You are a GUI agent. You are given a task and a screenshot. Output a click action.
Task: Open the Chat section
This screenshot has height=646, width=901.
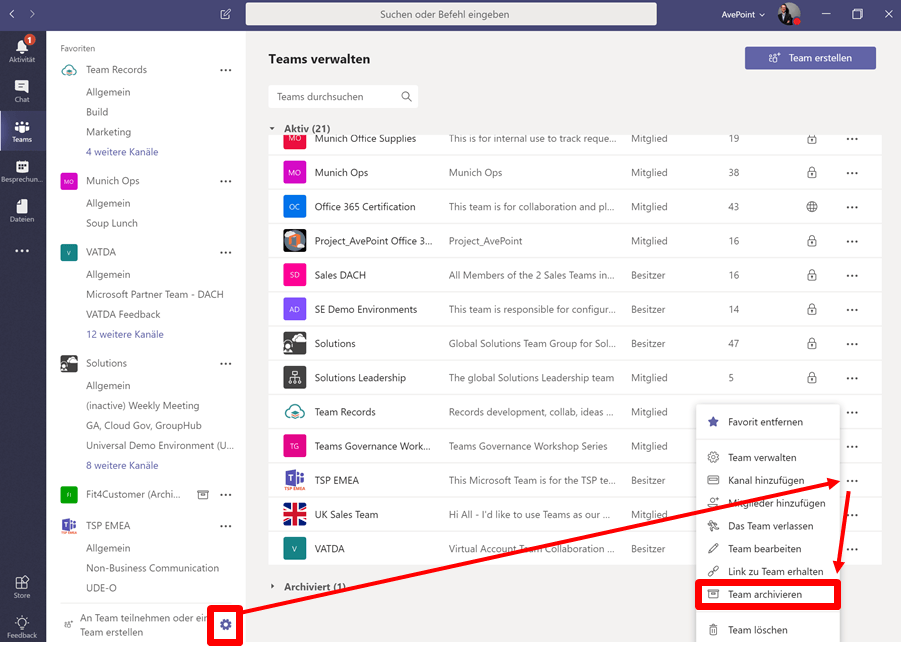[x=22, y=91]
